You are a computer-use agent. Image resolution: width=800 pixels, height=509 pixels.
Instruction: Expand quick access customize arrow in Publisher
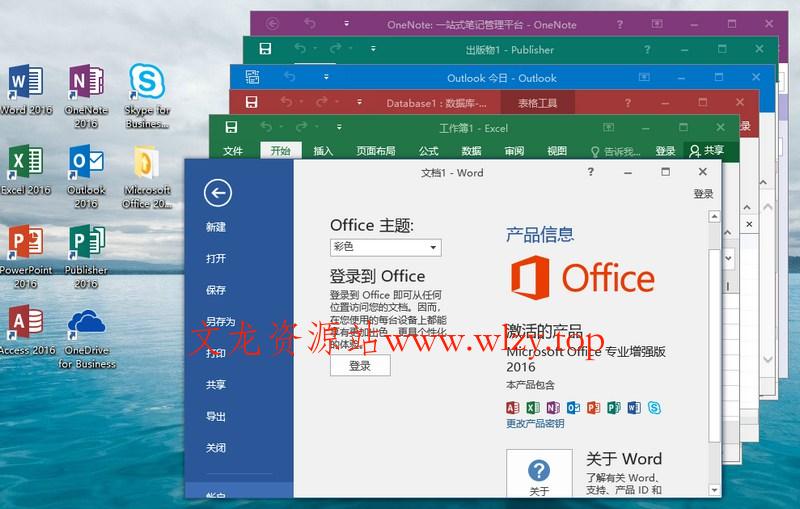click(x=373, y=49)
